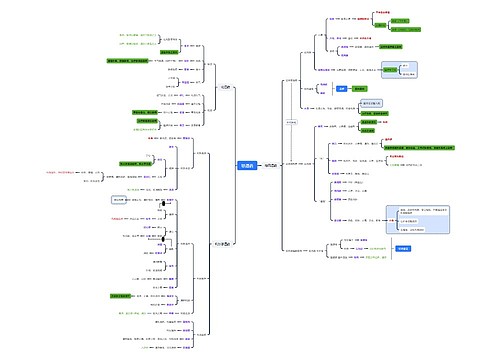Click the upper black oval marker
The image size is (500, 360).
click(x=164, y=203)
